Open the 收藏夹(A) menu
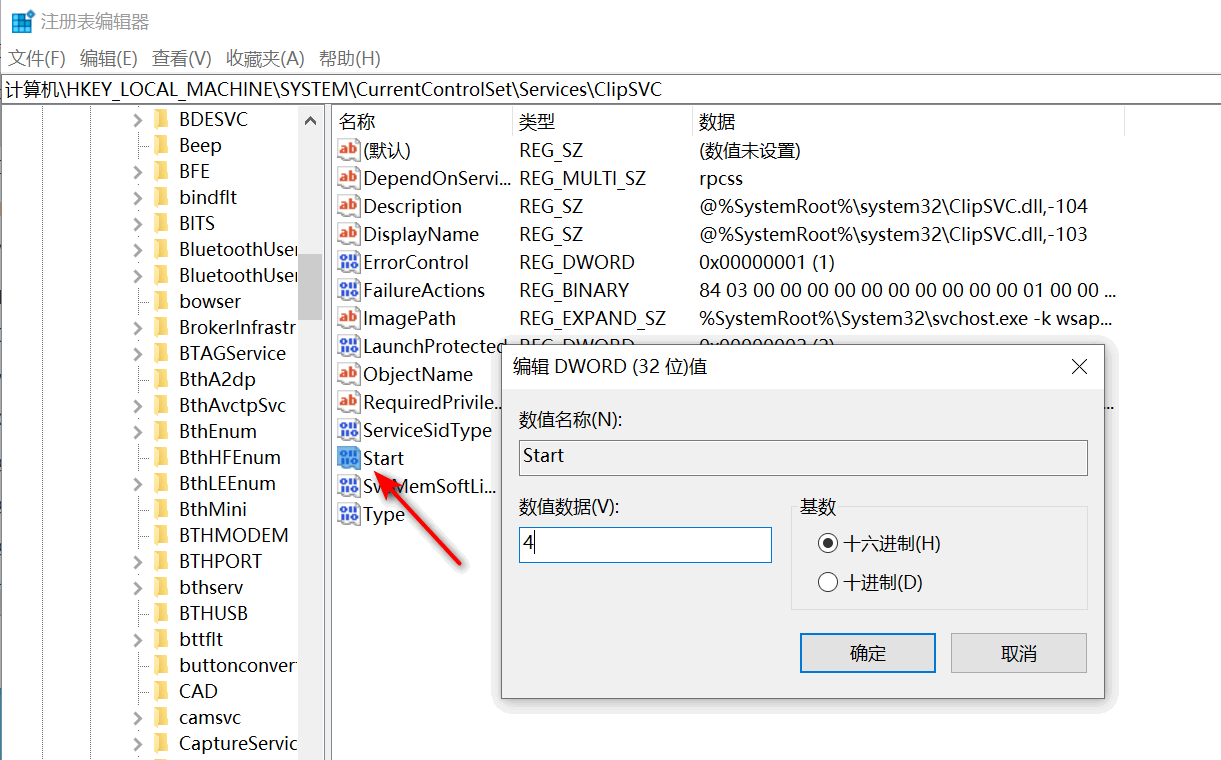 pos(265,58)
